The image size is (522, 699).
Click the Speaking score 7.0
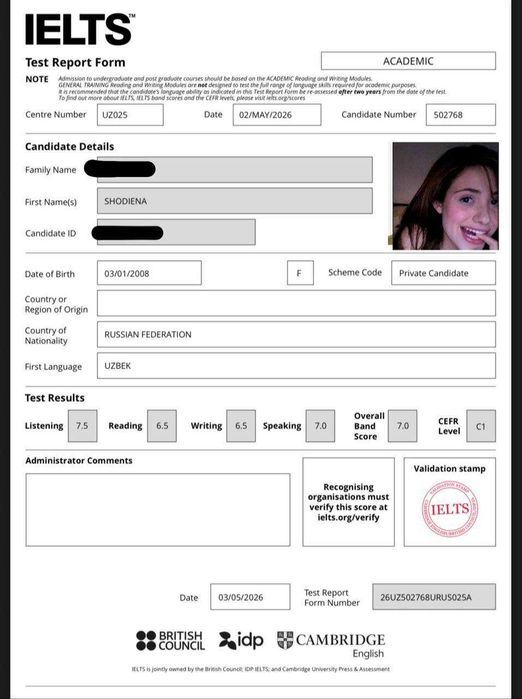click(320, 426)
